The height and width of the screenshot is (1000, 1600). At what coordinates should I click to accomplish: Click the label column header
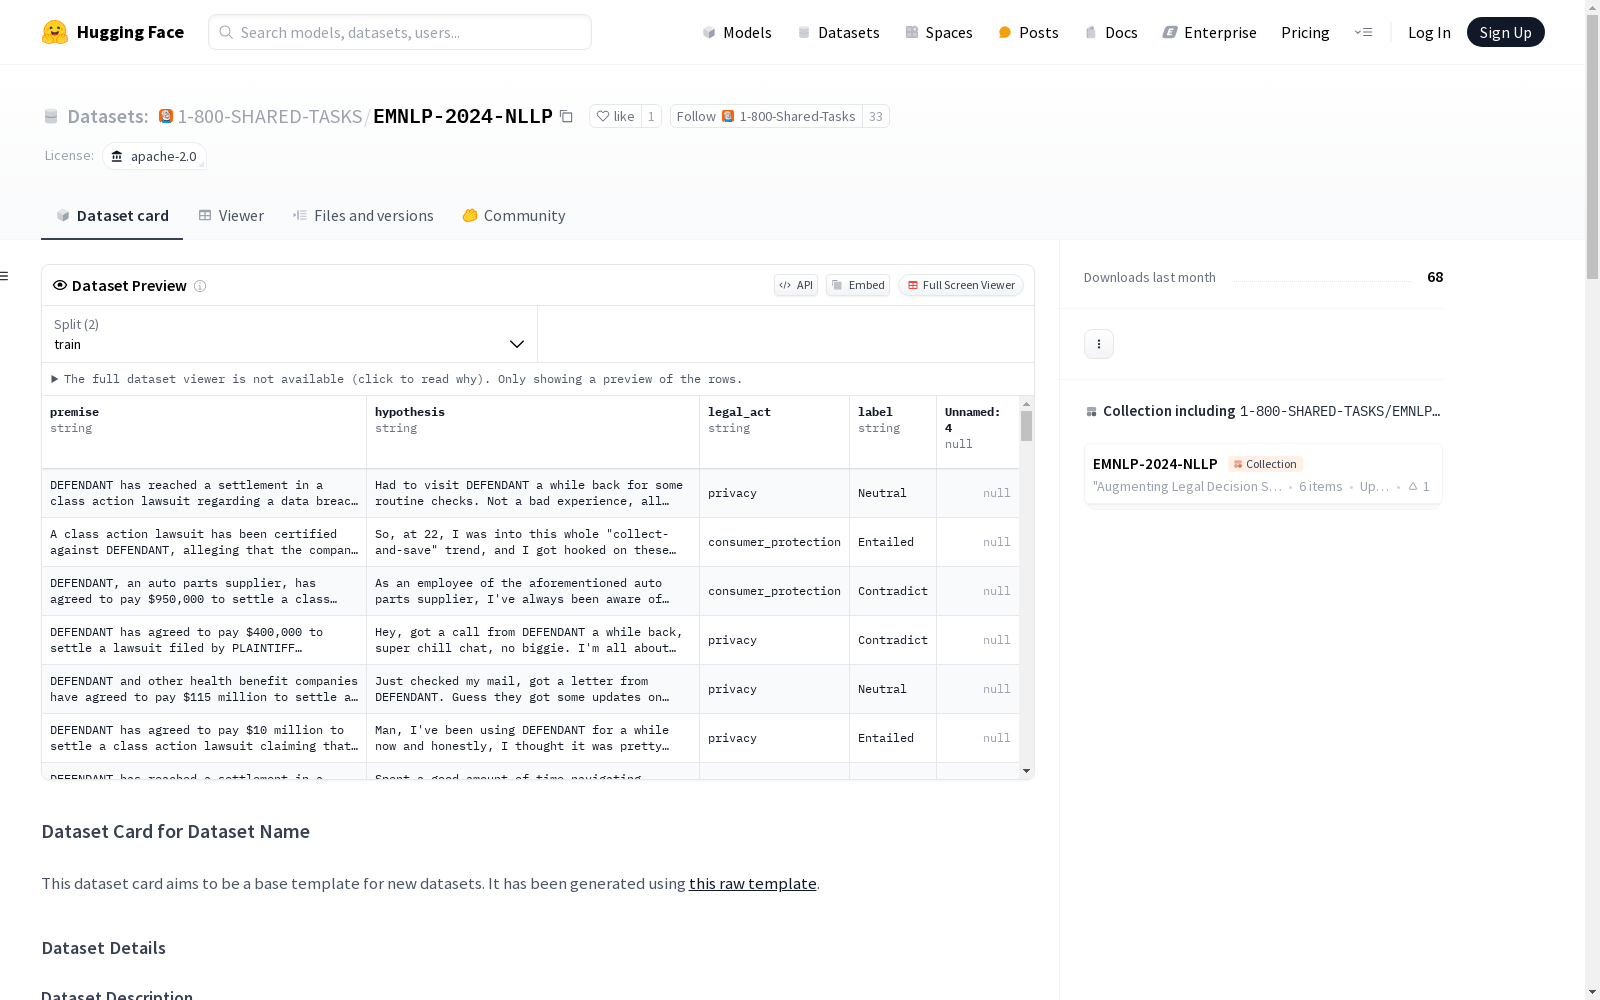pos(893,432)
